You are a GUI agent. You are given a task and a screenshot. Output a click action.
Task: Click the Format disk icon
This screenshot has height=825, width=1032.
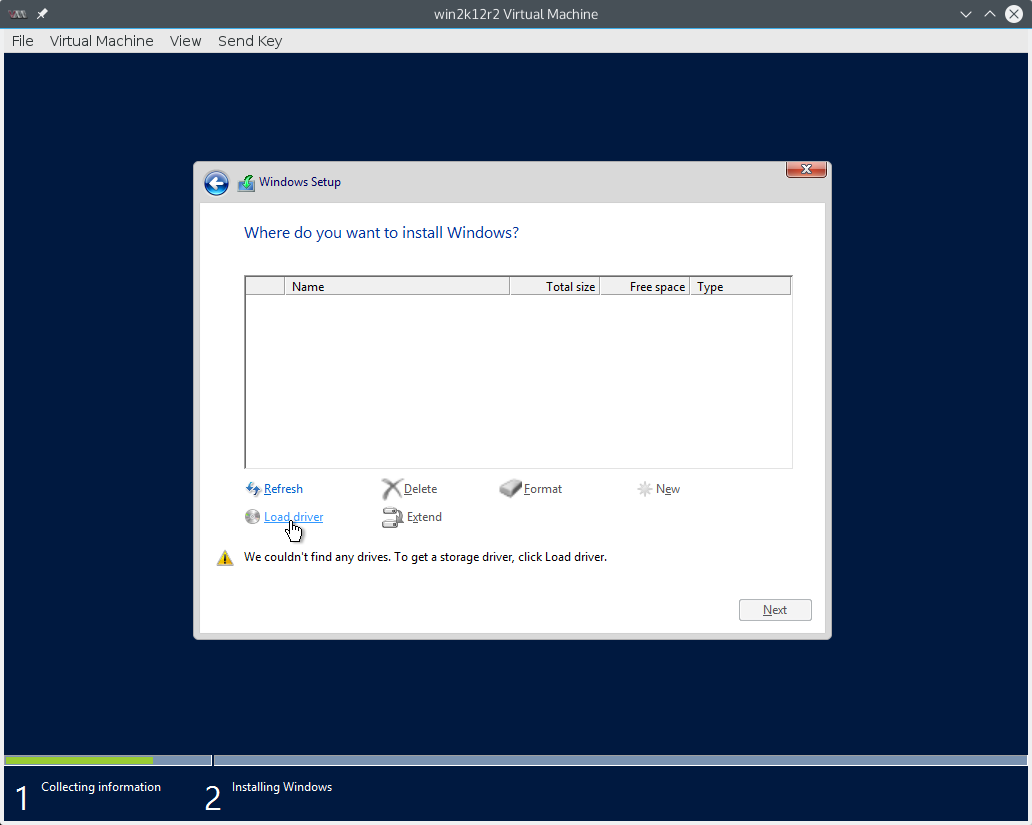[x=510, y=488]
